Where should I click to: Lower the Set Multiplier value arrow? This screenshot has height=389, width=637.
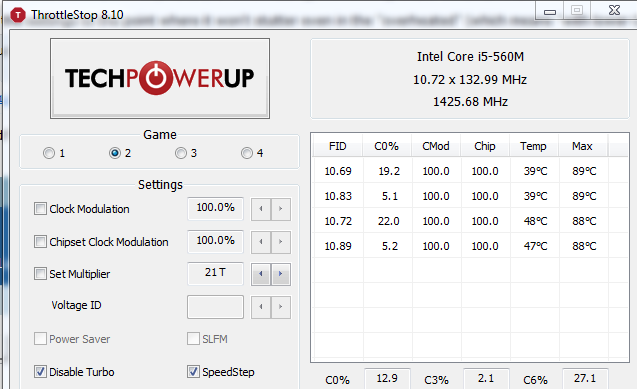(x=261, y=274)
